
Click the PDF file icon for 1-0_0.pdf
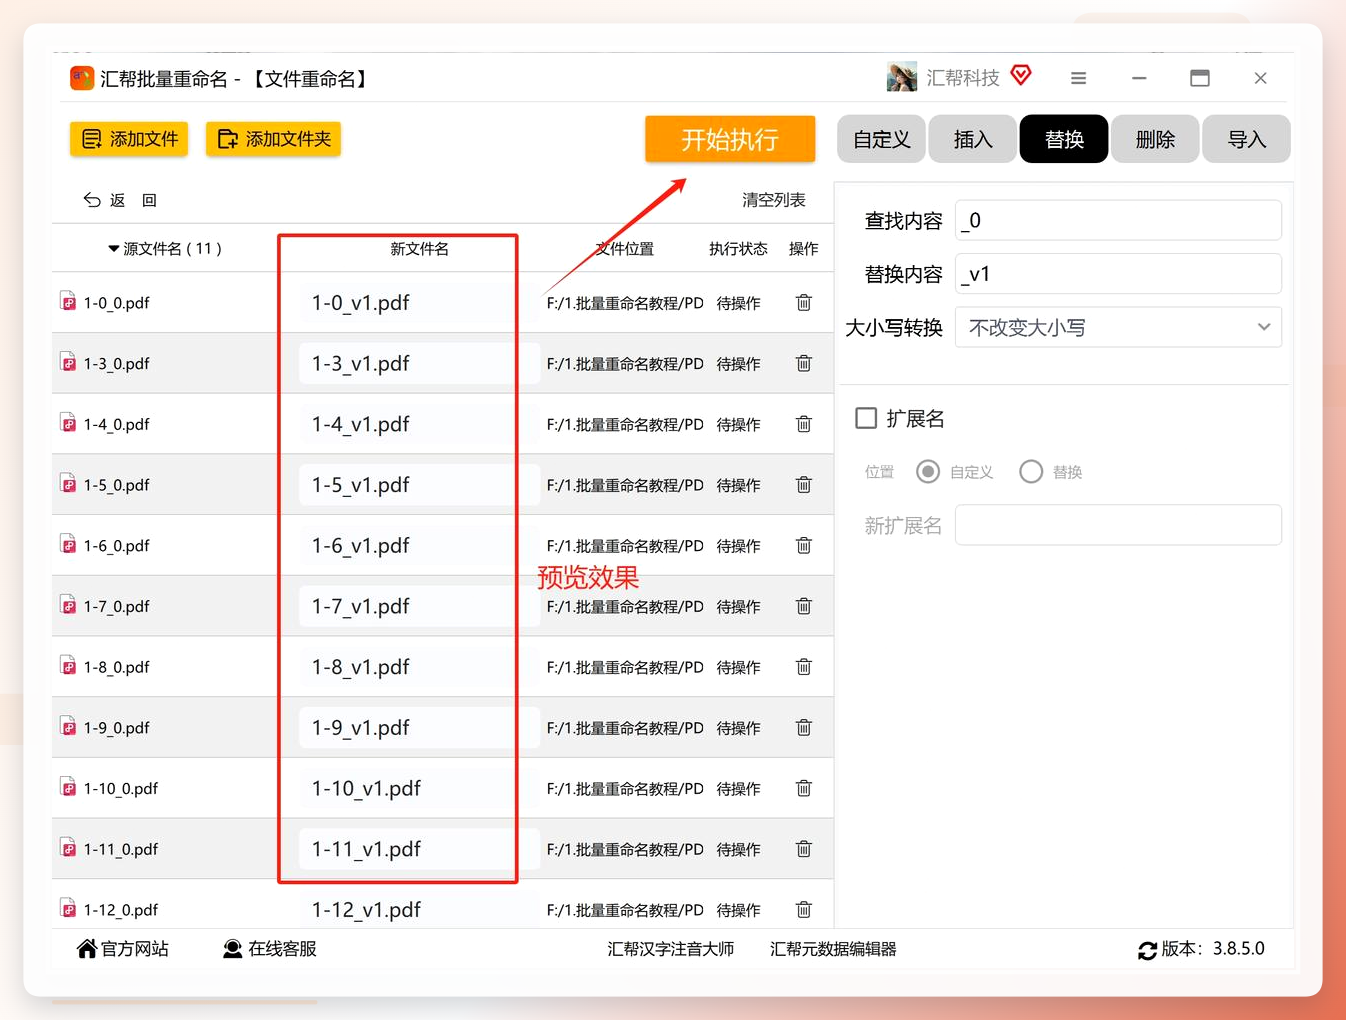coord(68,301)
